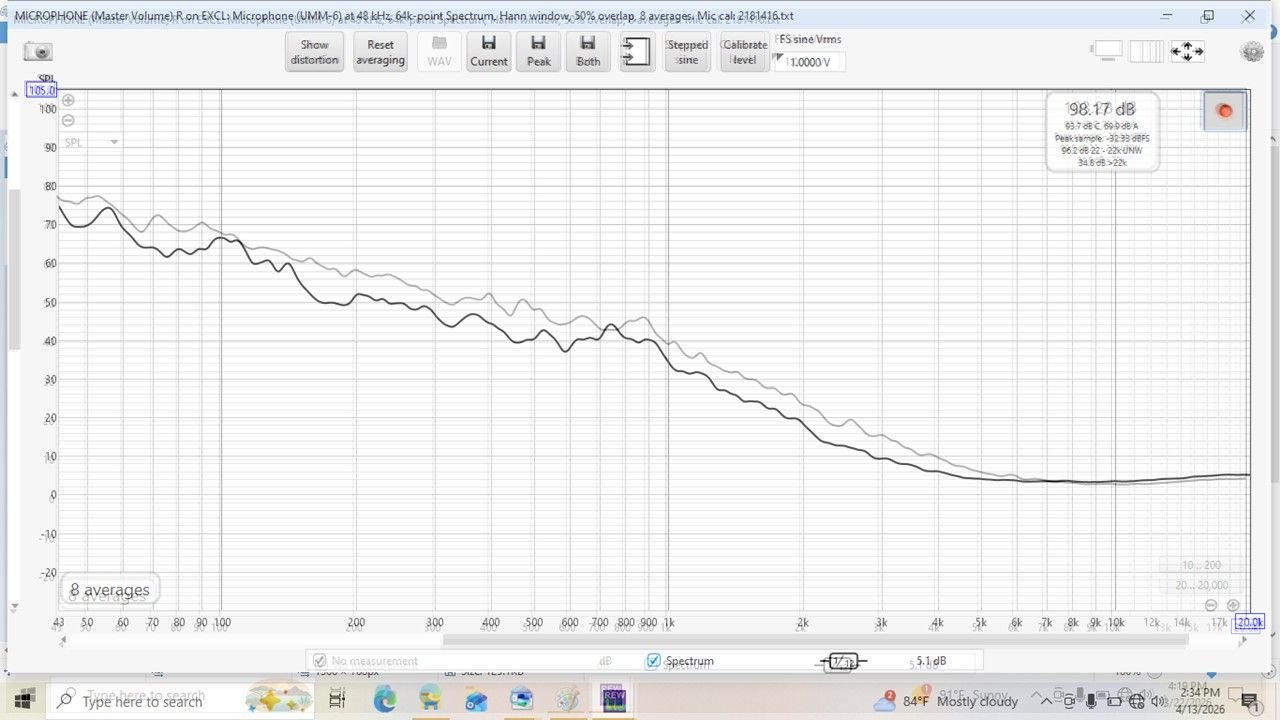Screen dimensions: 1280x720
Task: Click Reset averaging button
Action: tap(380, 51)
